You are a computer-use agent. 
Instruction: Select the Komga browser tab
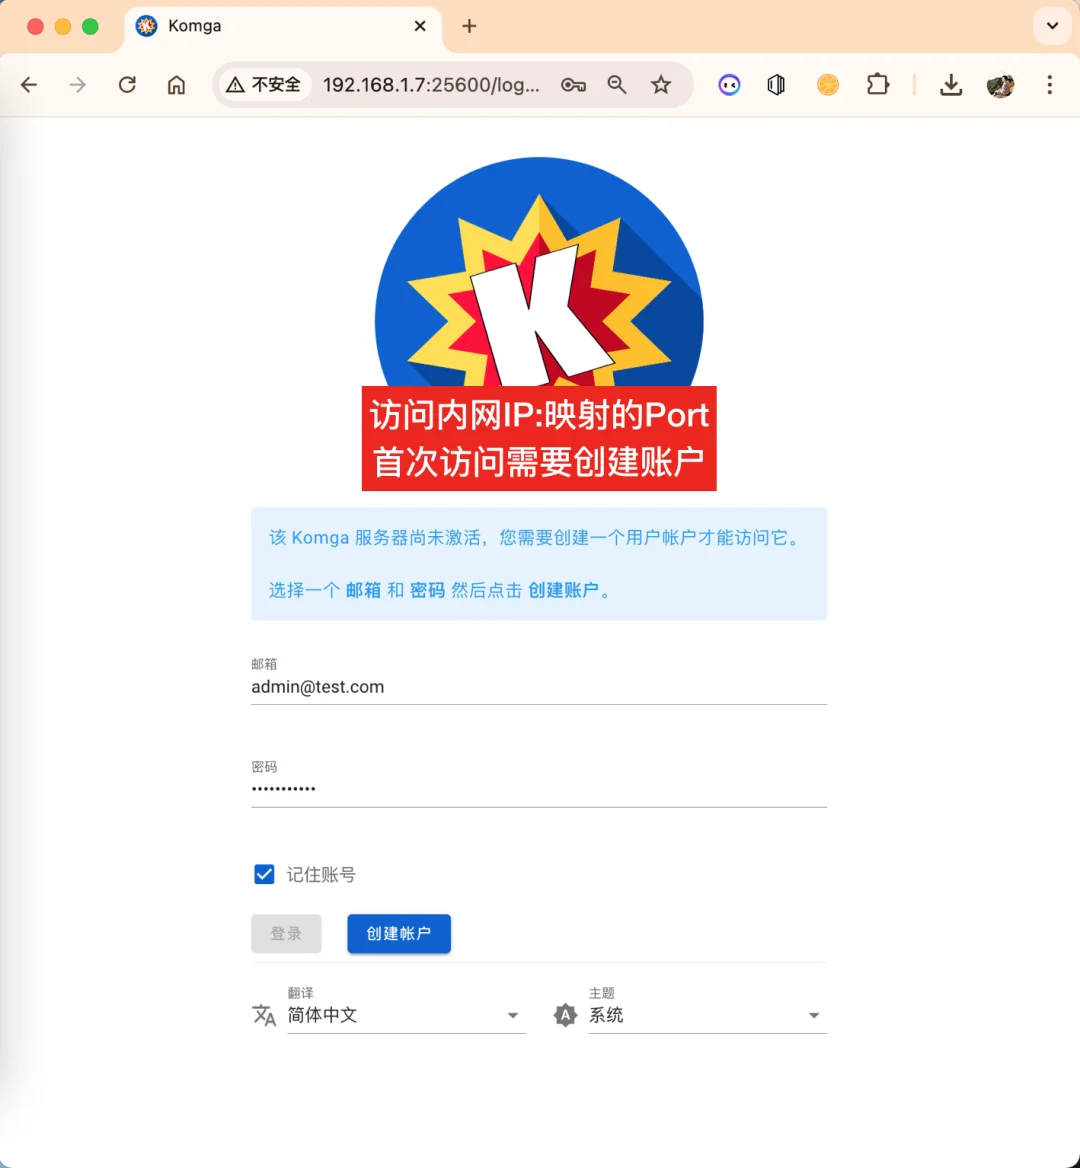click(283, 28)
